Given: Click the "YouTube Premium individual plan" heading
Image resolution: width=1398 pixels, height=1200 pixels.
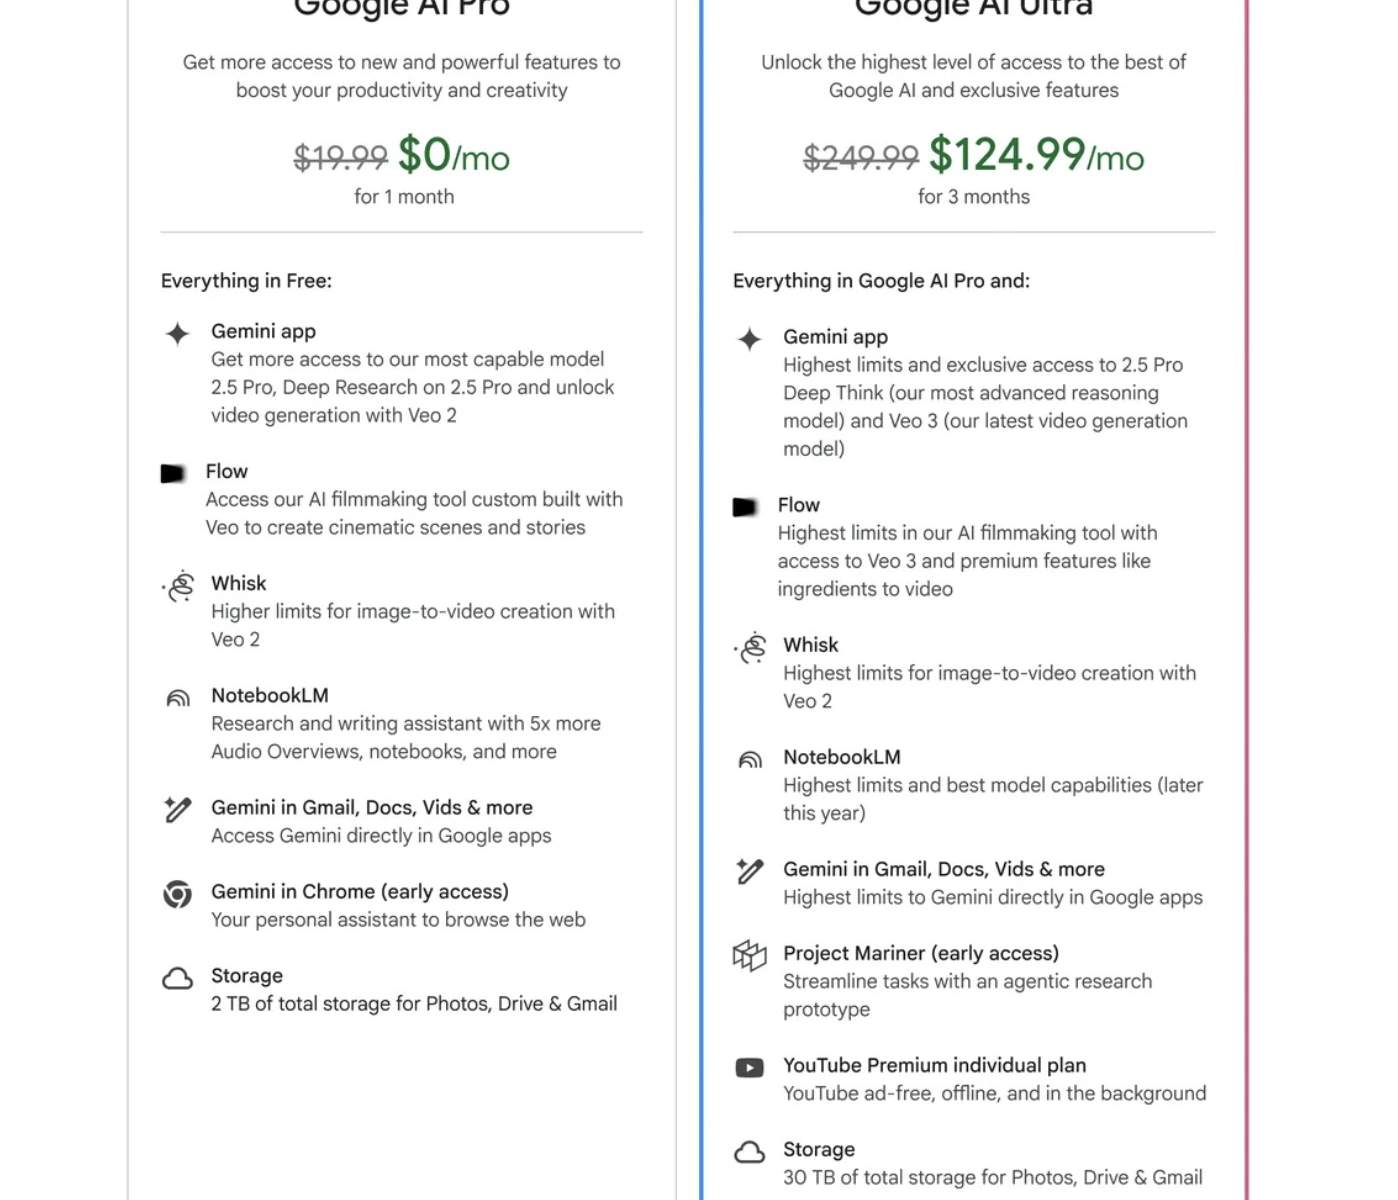Looking at the screenshot, I should tap(934, 1065).
